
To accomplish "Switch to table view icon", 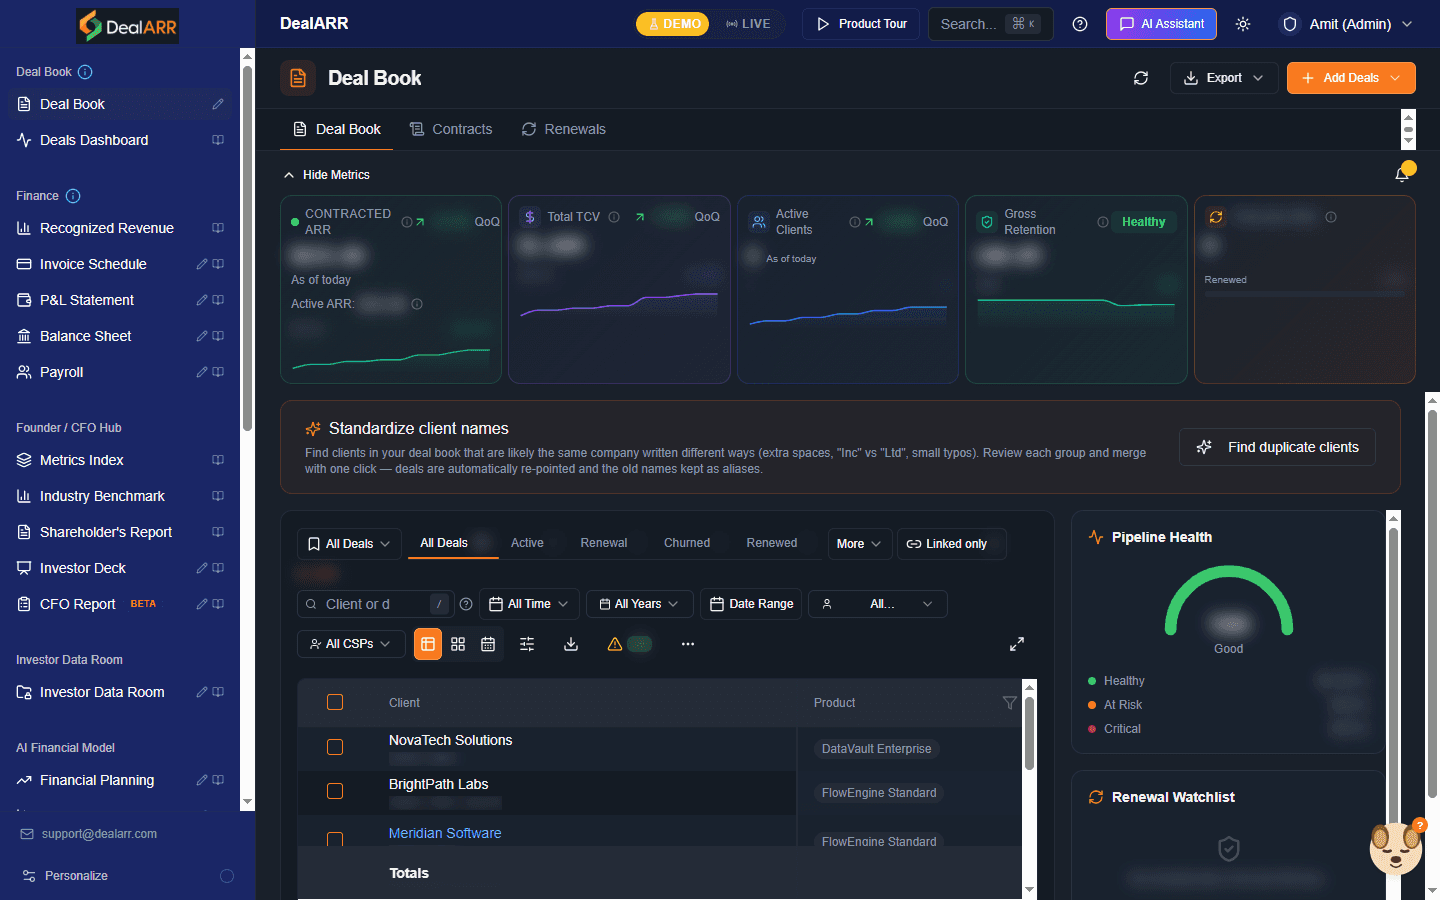I will tap(428, 644).
